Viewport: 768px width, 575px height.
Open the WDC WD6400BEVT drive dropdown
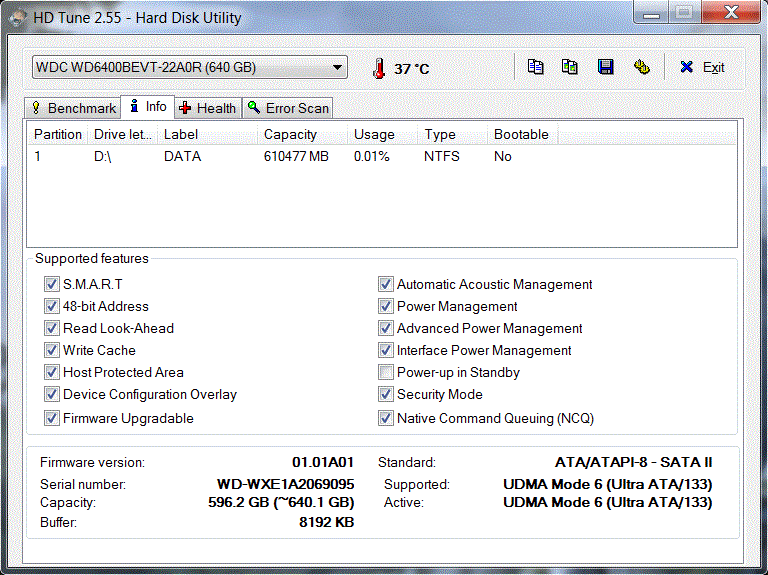(190, 67)
